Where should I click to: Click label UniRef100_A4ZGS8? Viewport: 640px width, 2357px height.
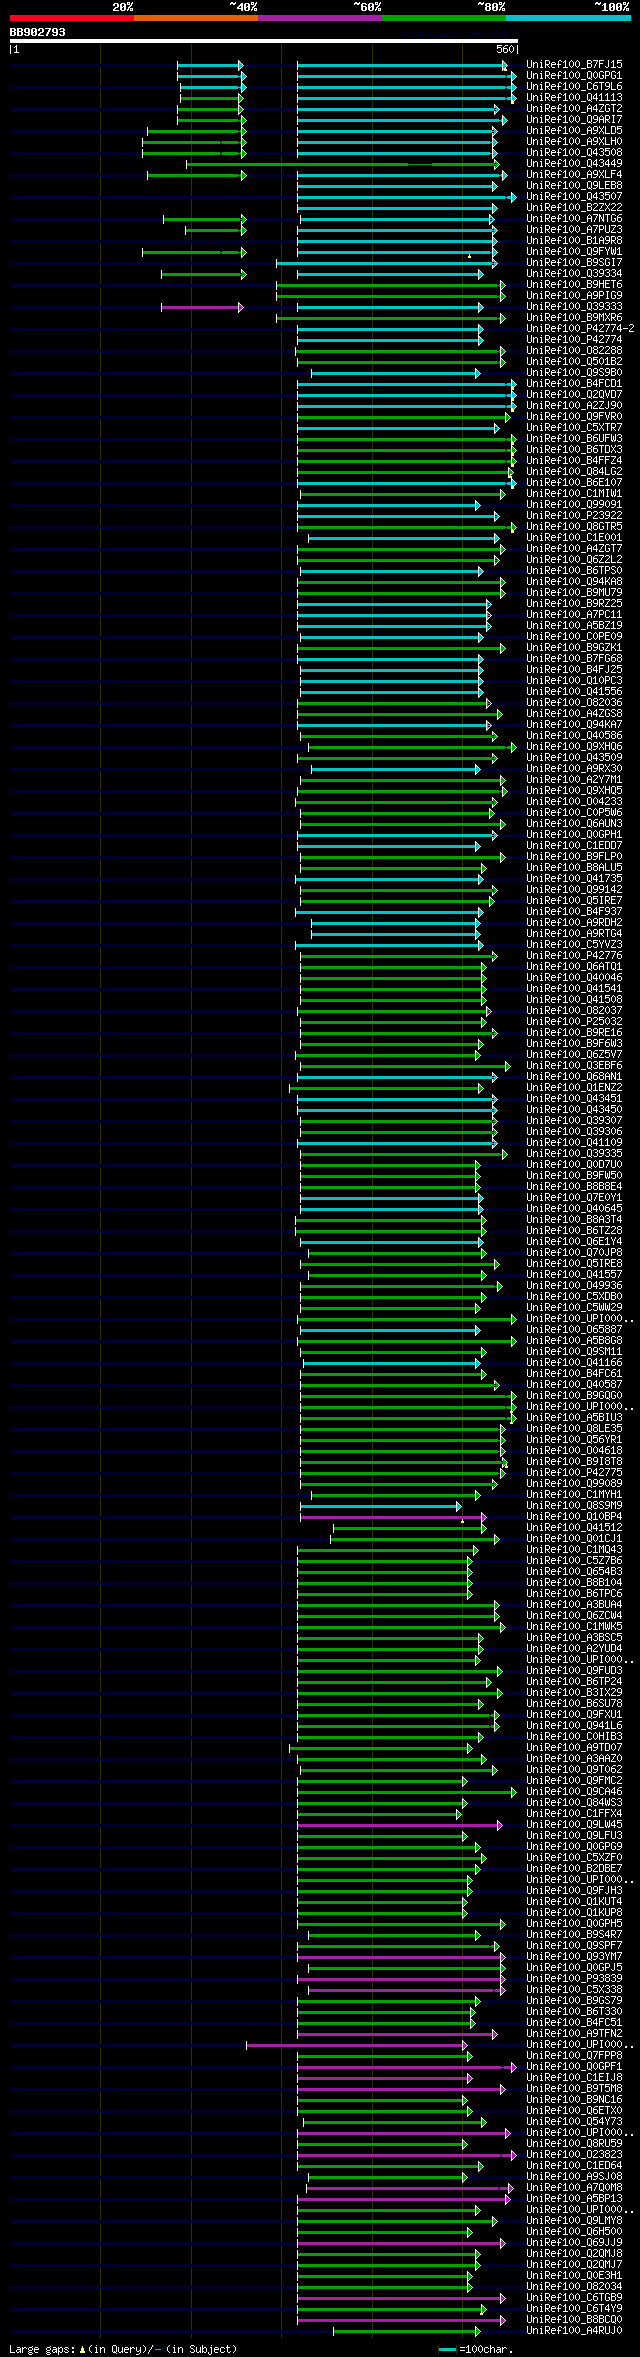574,713
